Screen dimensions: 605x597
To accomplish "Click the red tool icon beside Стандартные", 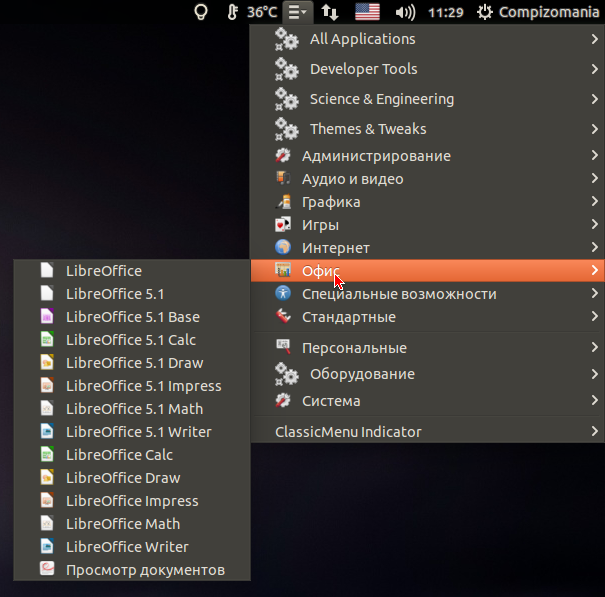I will (x=283, y=316).
